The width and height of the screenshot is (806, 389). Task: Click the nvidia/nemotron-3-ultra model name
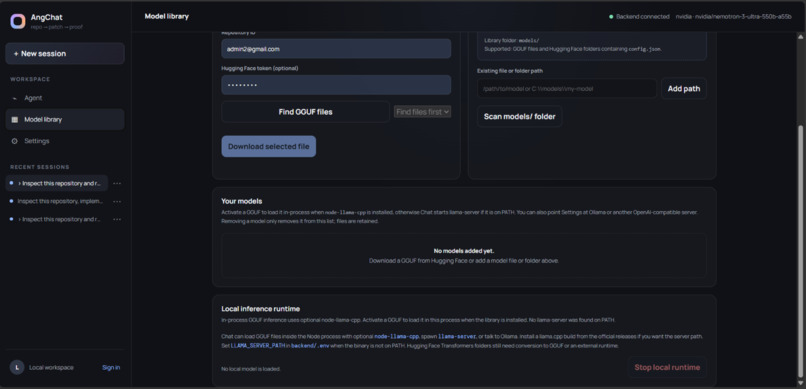coord(734,16)
